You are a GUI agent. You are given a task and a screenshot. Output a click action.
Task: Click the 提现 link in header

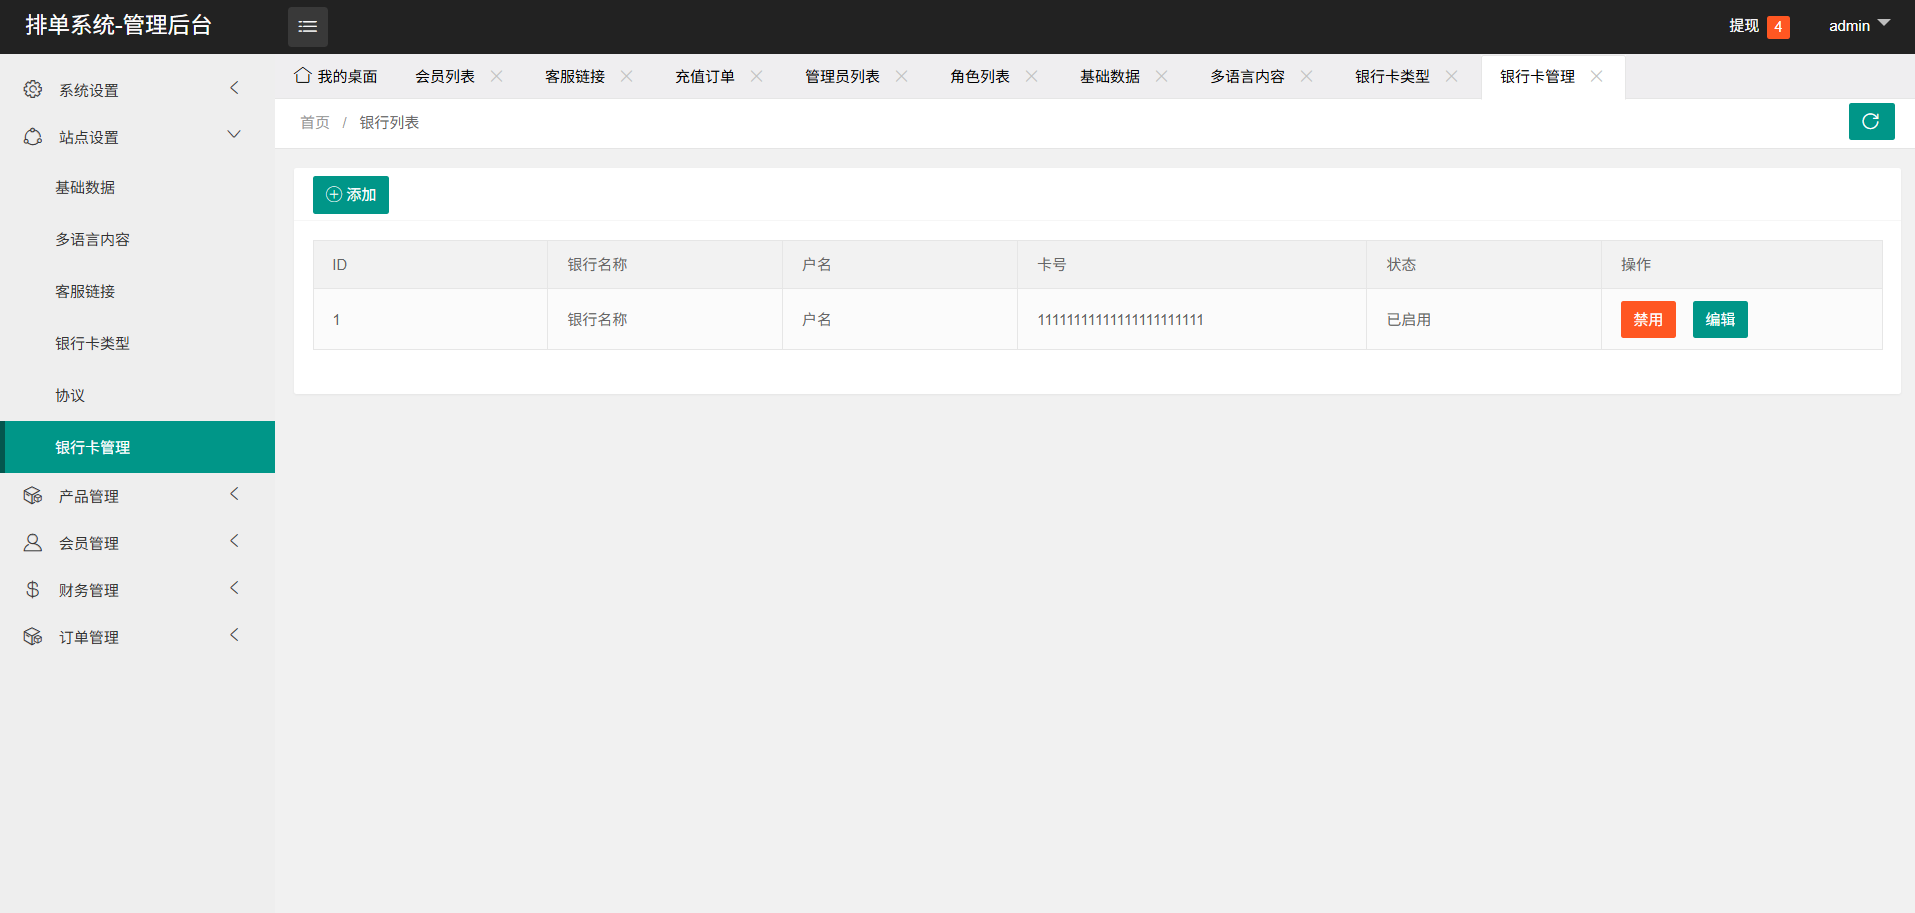tap(1744, 26)
